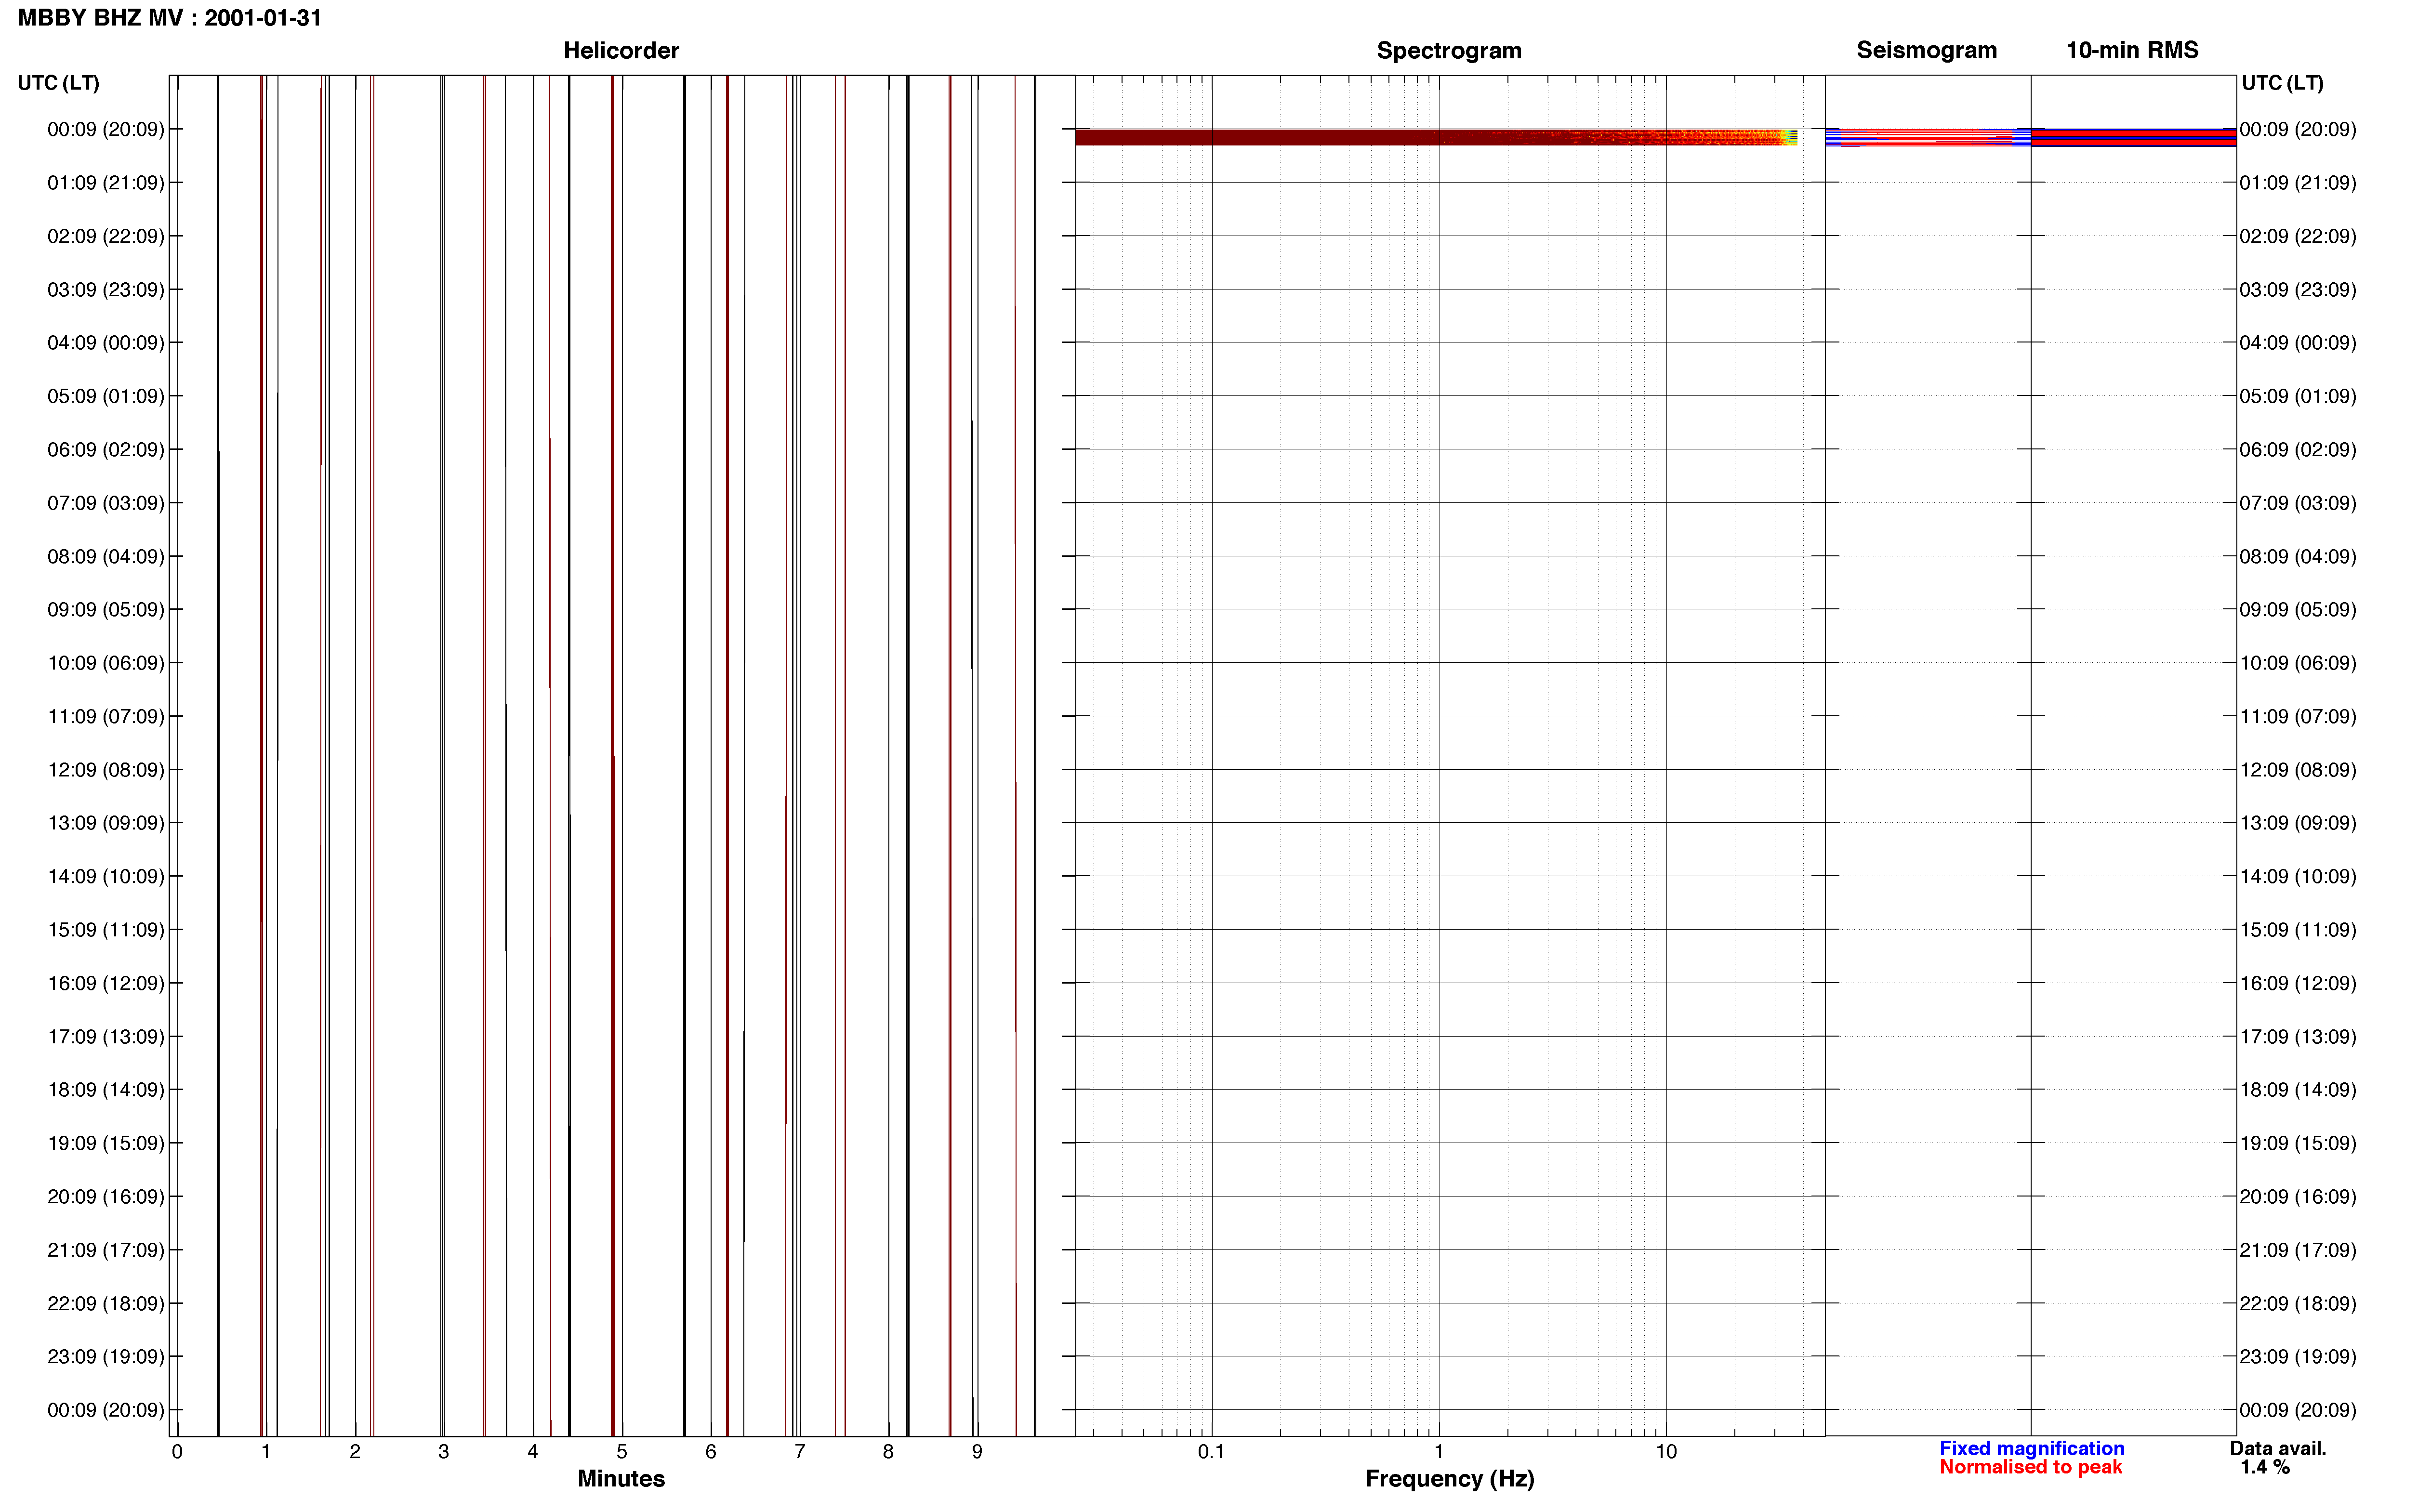Click the Minutes axis label
This screenshot has height=1512, width=2418.
tap(621, 1478)
